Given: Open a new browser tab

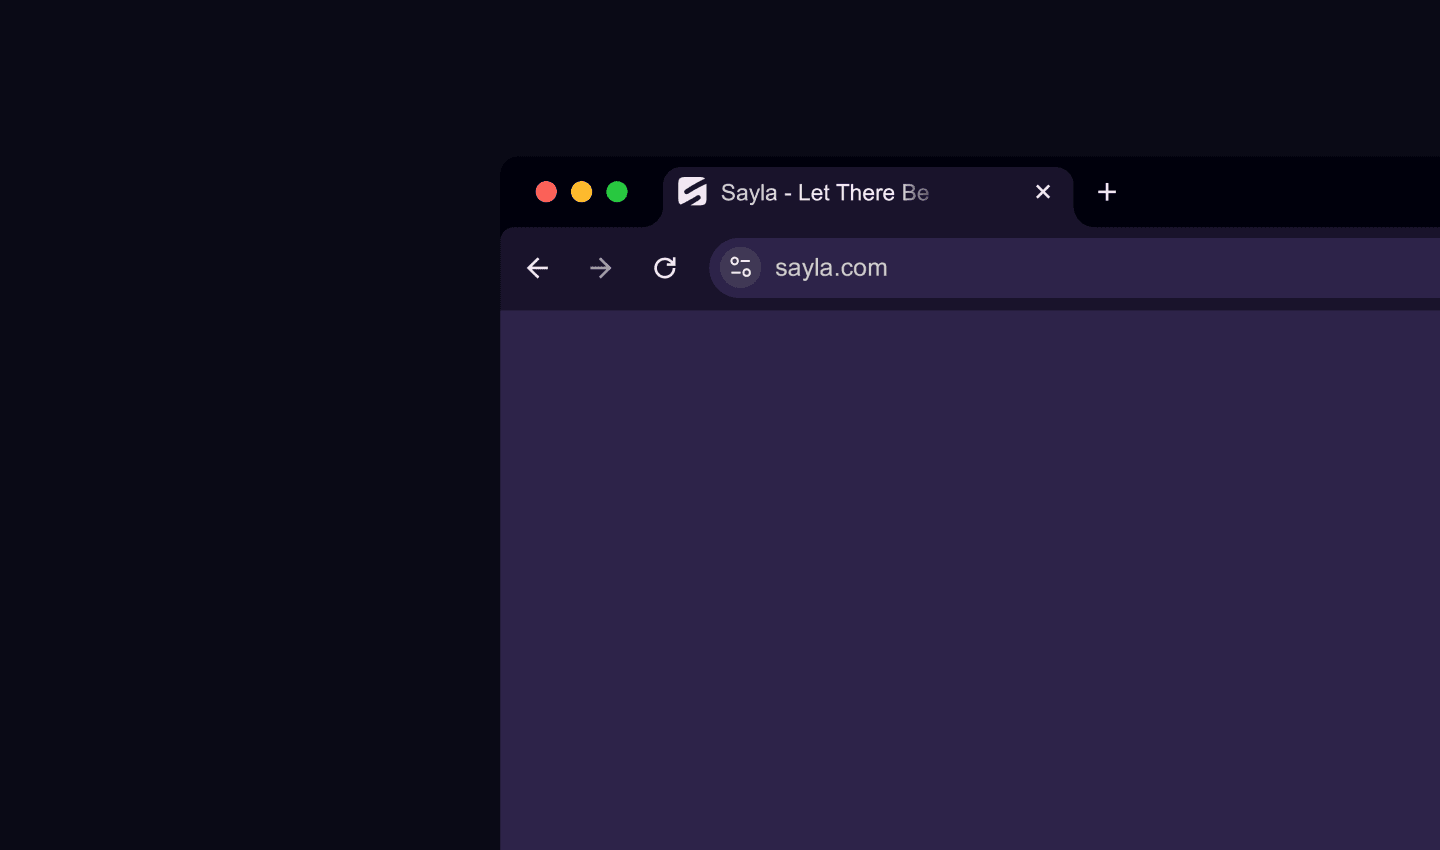Looking at the screenshot, I should 1107,192.
